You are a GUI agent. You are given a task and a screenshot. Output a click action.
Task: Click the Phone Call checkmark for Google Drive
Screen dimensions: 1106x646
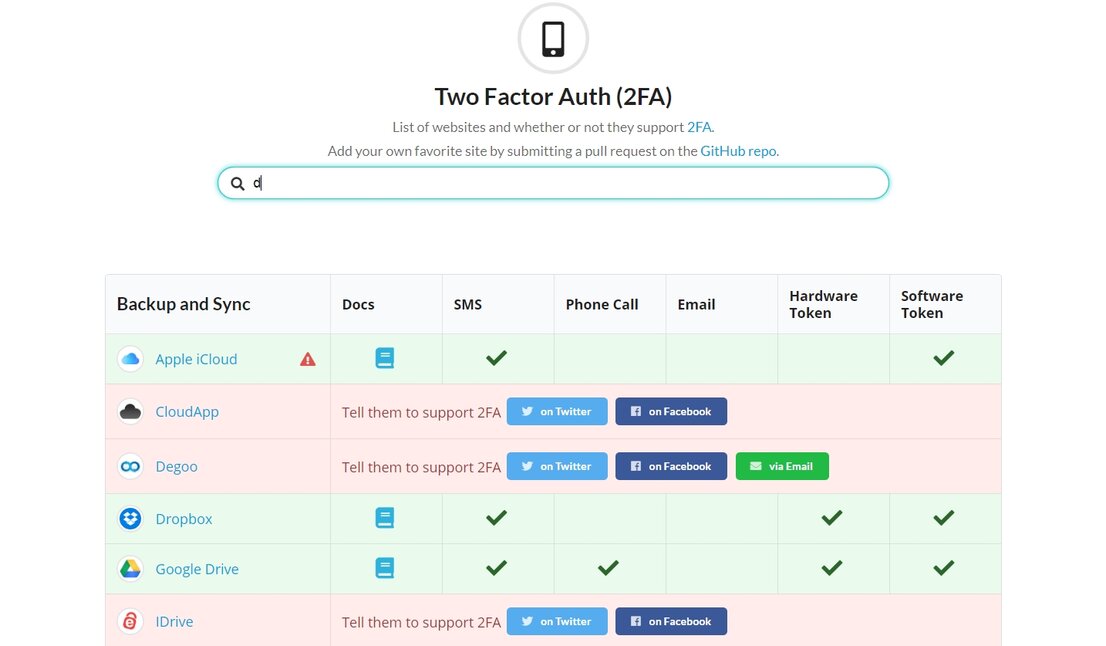[608, 568]
